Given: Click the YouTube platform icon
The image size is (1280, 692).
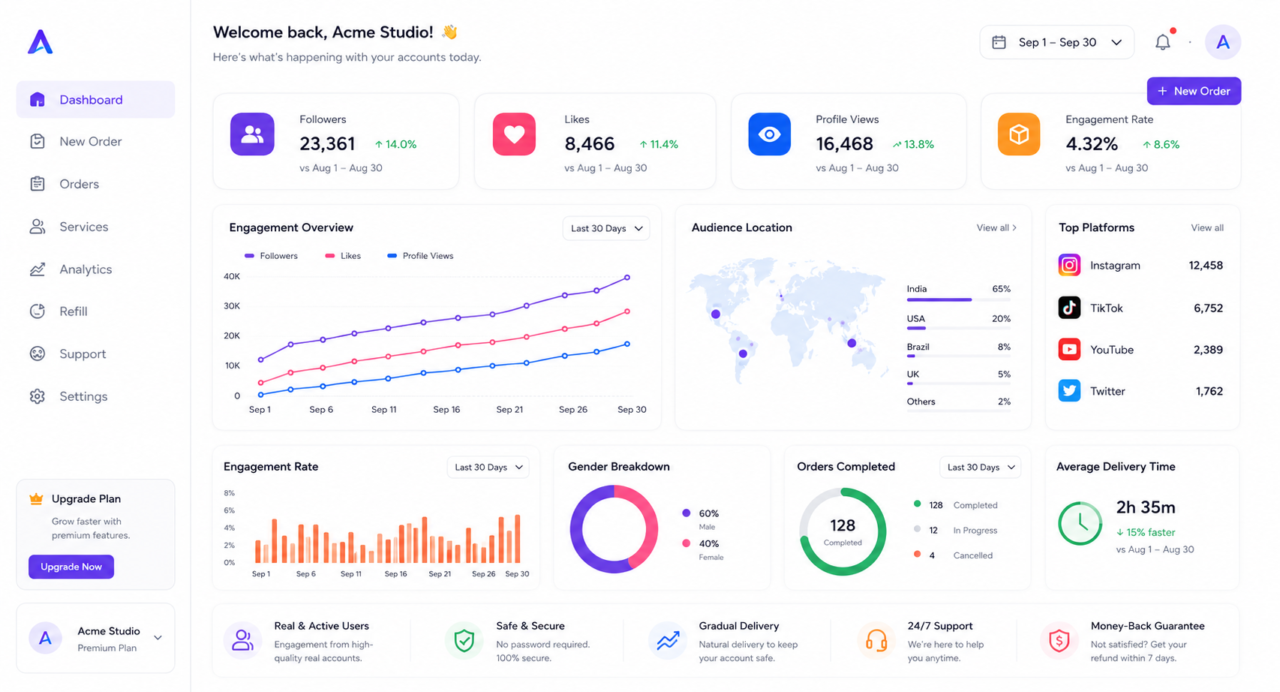Looking at the screenshot, I should pyautogui.click(x=1070, y=350).
